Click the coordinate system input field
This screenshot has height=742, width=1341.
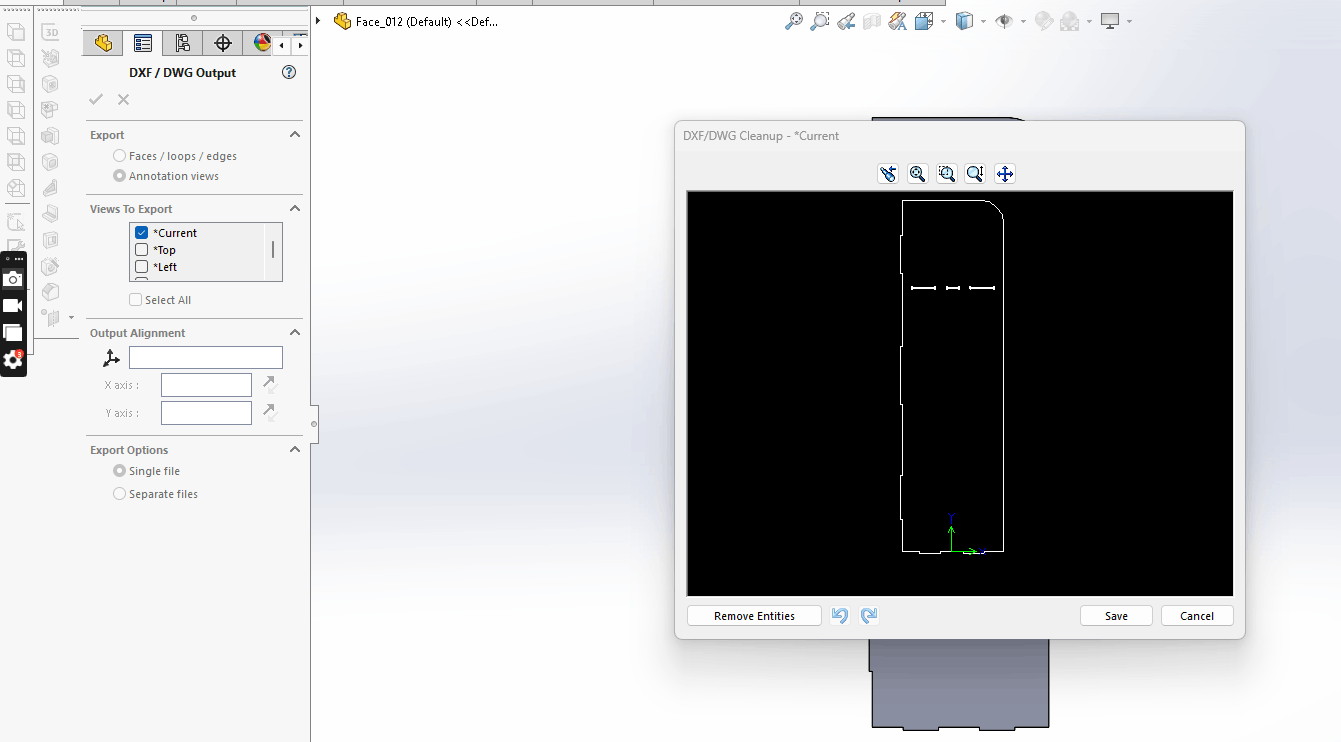(x=206, y=358)
